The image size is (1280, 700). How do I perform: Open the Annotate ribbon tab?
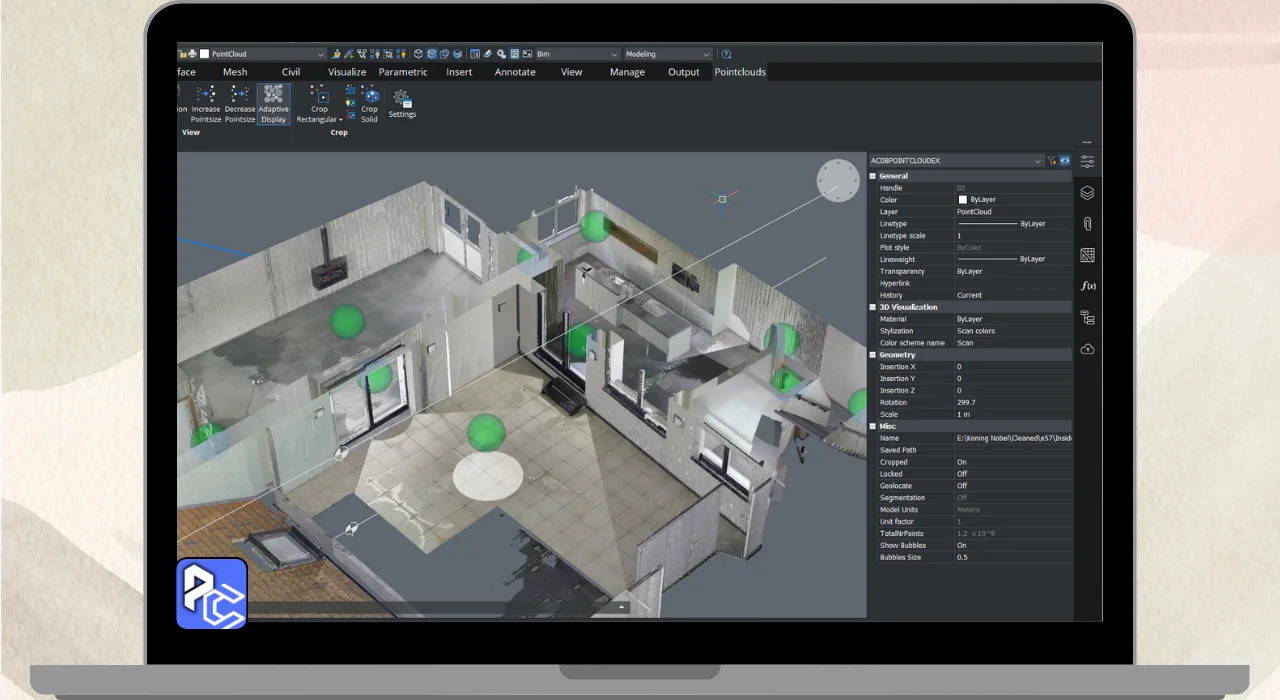[515, 72]
